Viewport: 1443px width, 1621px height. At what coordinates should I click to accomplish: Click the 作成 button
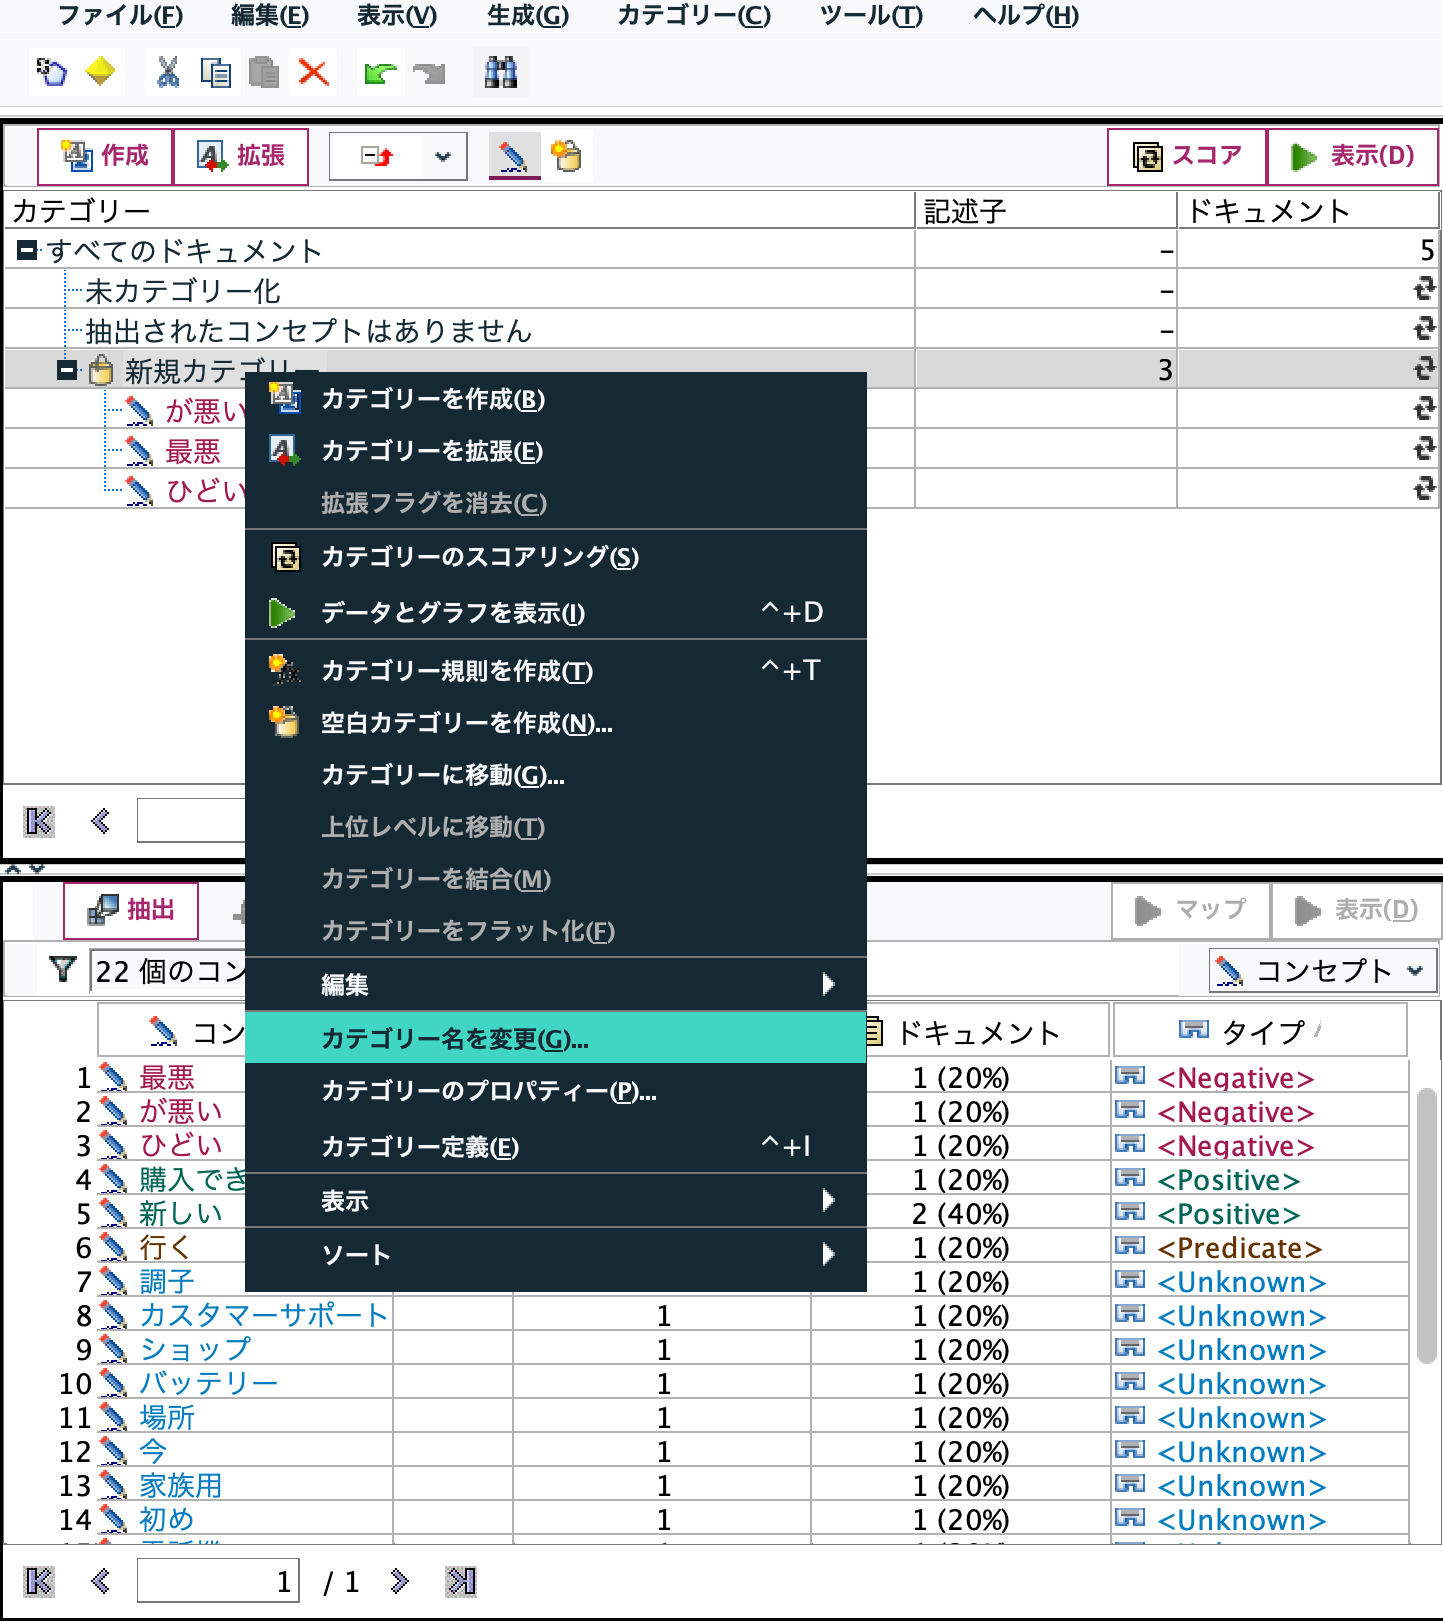pyautogui.click(x=105, y=156)
